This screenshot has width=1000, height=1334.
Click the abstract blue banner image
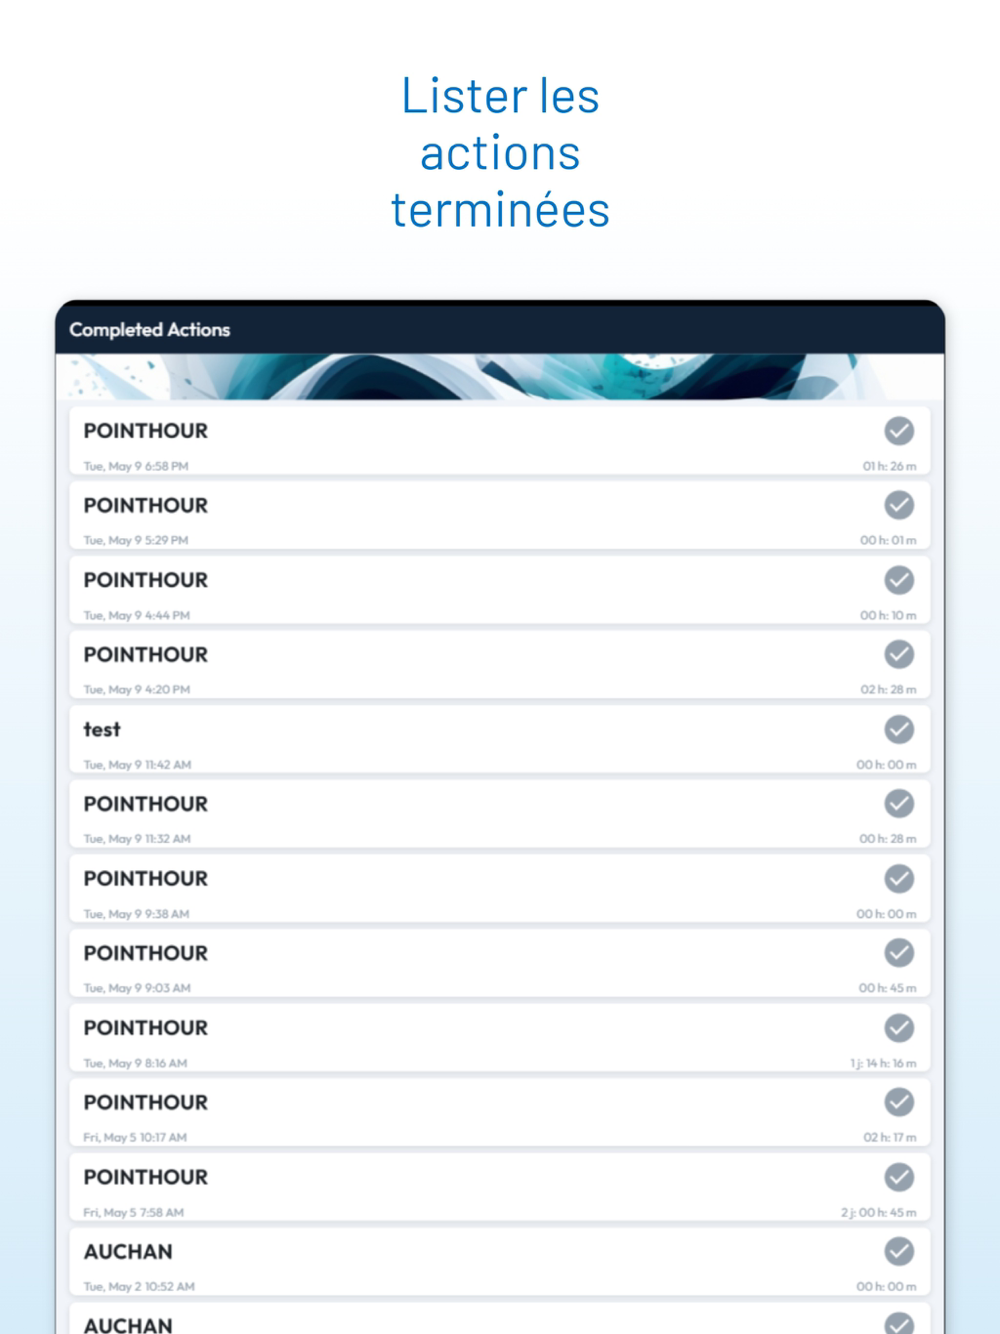[500, 377]
